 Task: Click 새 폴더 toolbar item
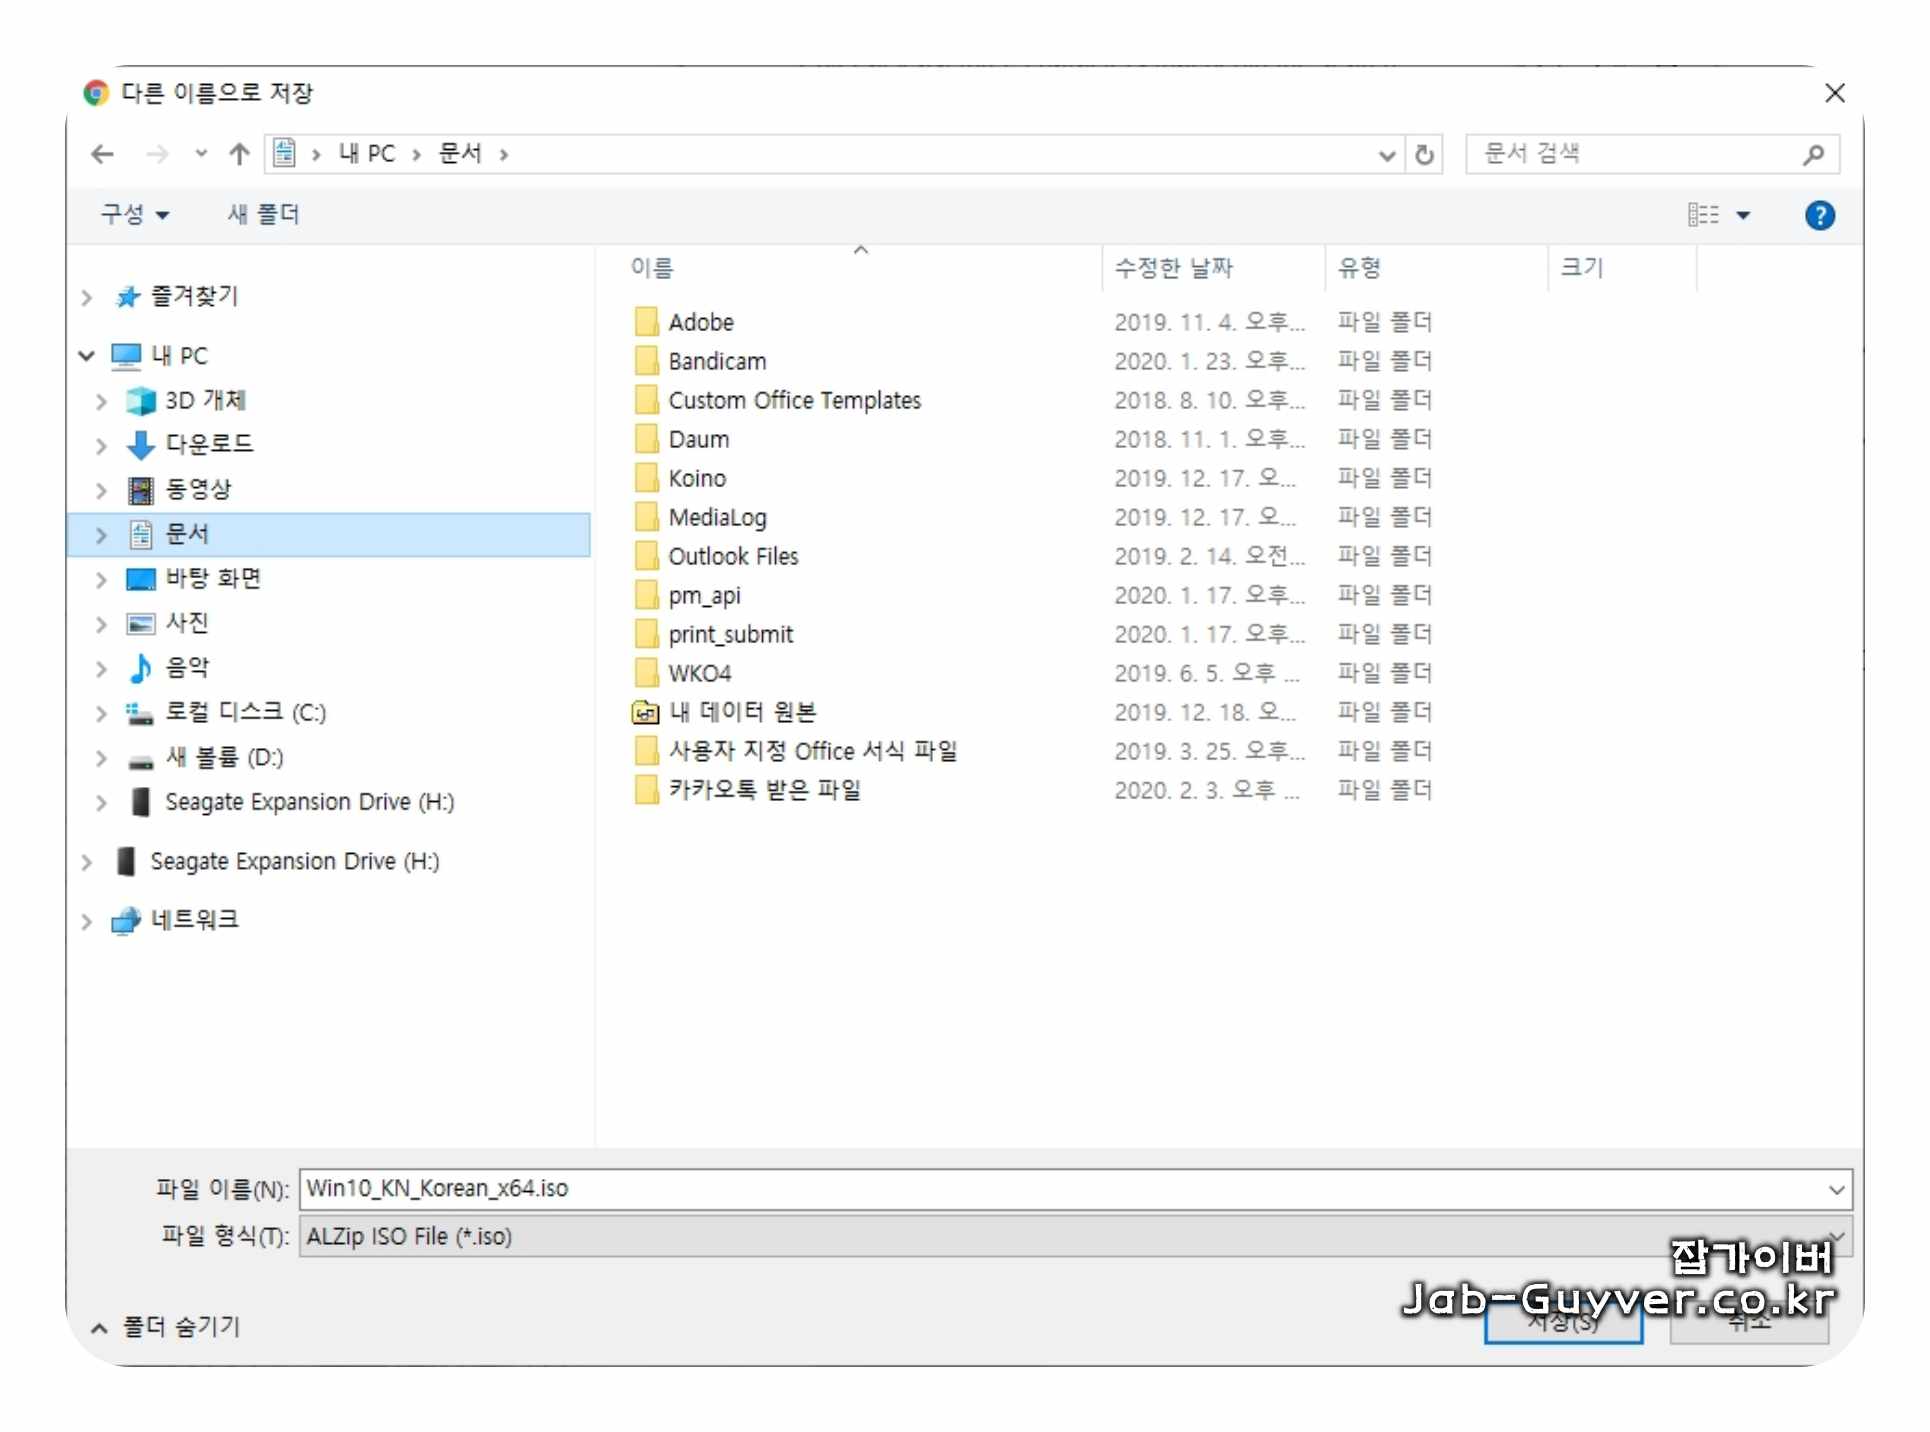[263, 214]
